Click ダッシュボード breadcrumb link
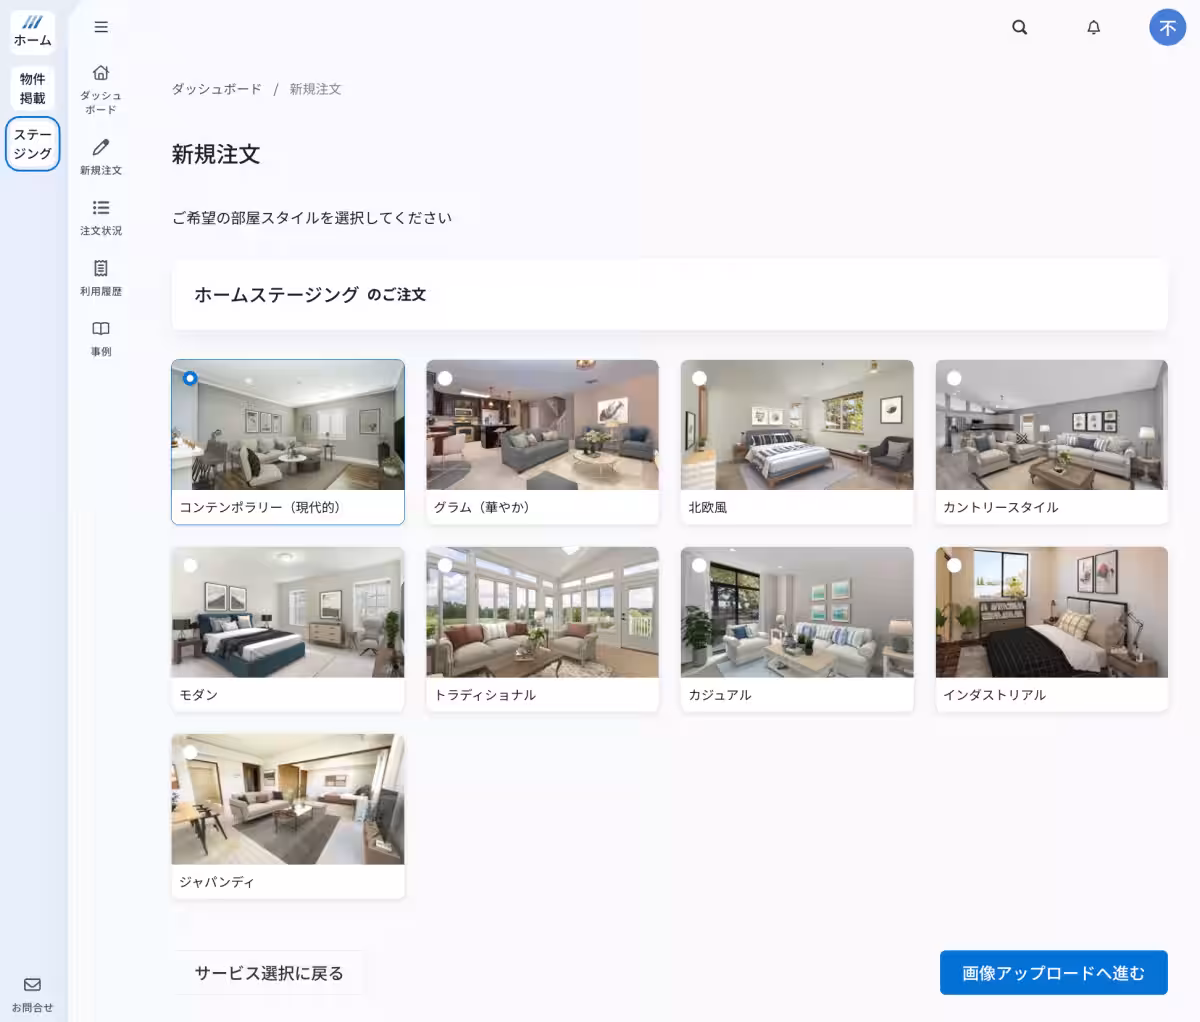The height and width of the screenshot is (1022, 1200). click(216, 89)
